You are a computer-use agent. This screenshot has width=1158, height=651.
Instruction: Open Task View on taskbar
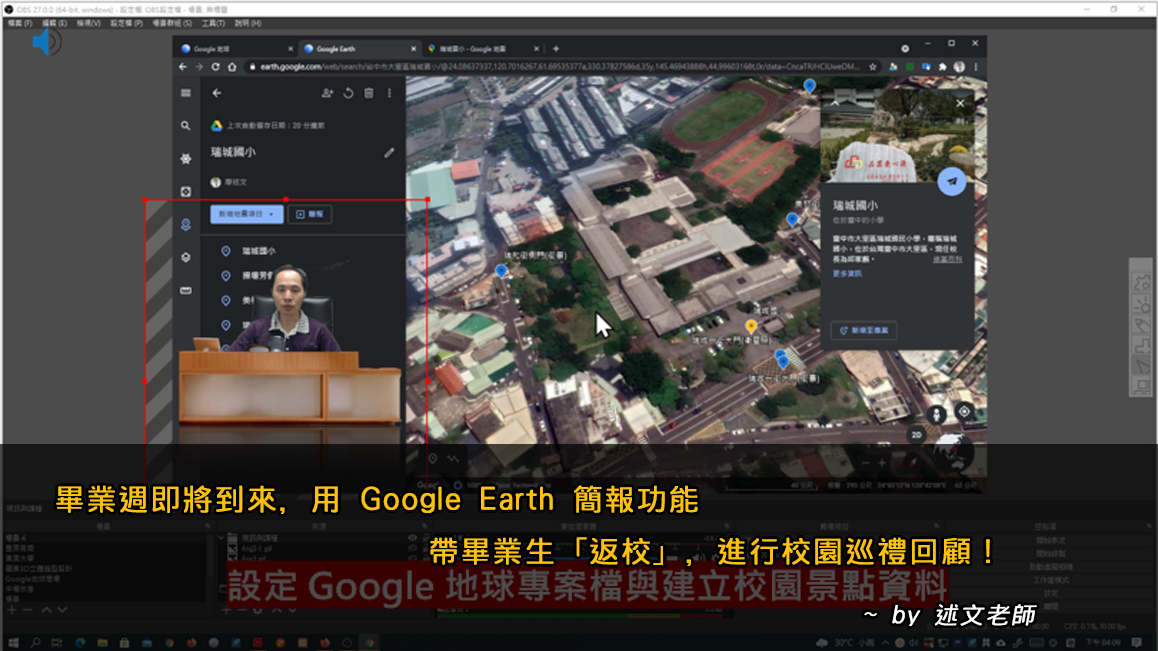(x=57, y=643)
